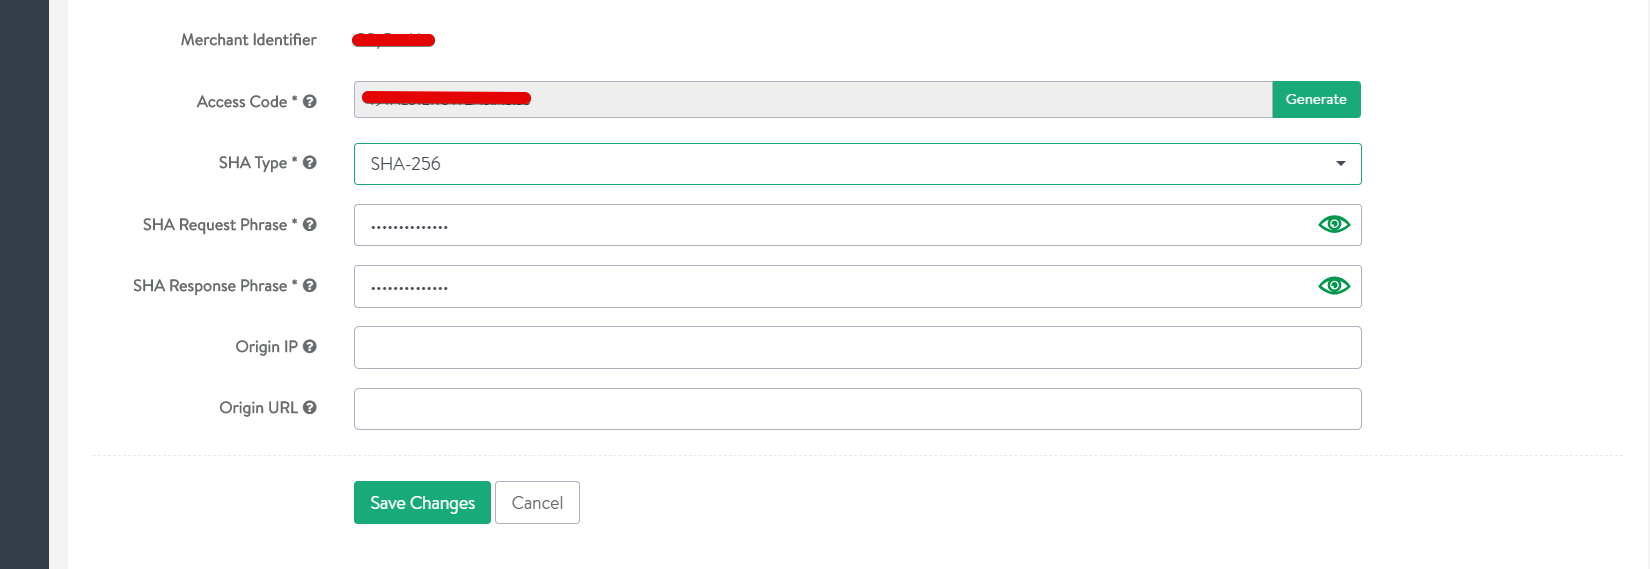The width and height of the screenshot is (1650, 569).
Task: Toggle visibility of SHA Response Phrase
Action: (1334, 286)
